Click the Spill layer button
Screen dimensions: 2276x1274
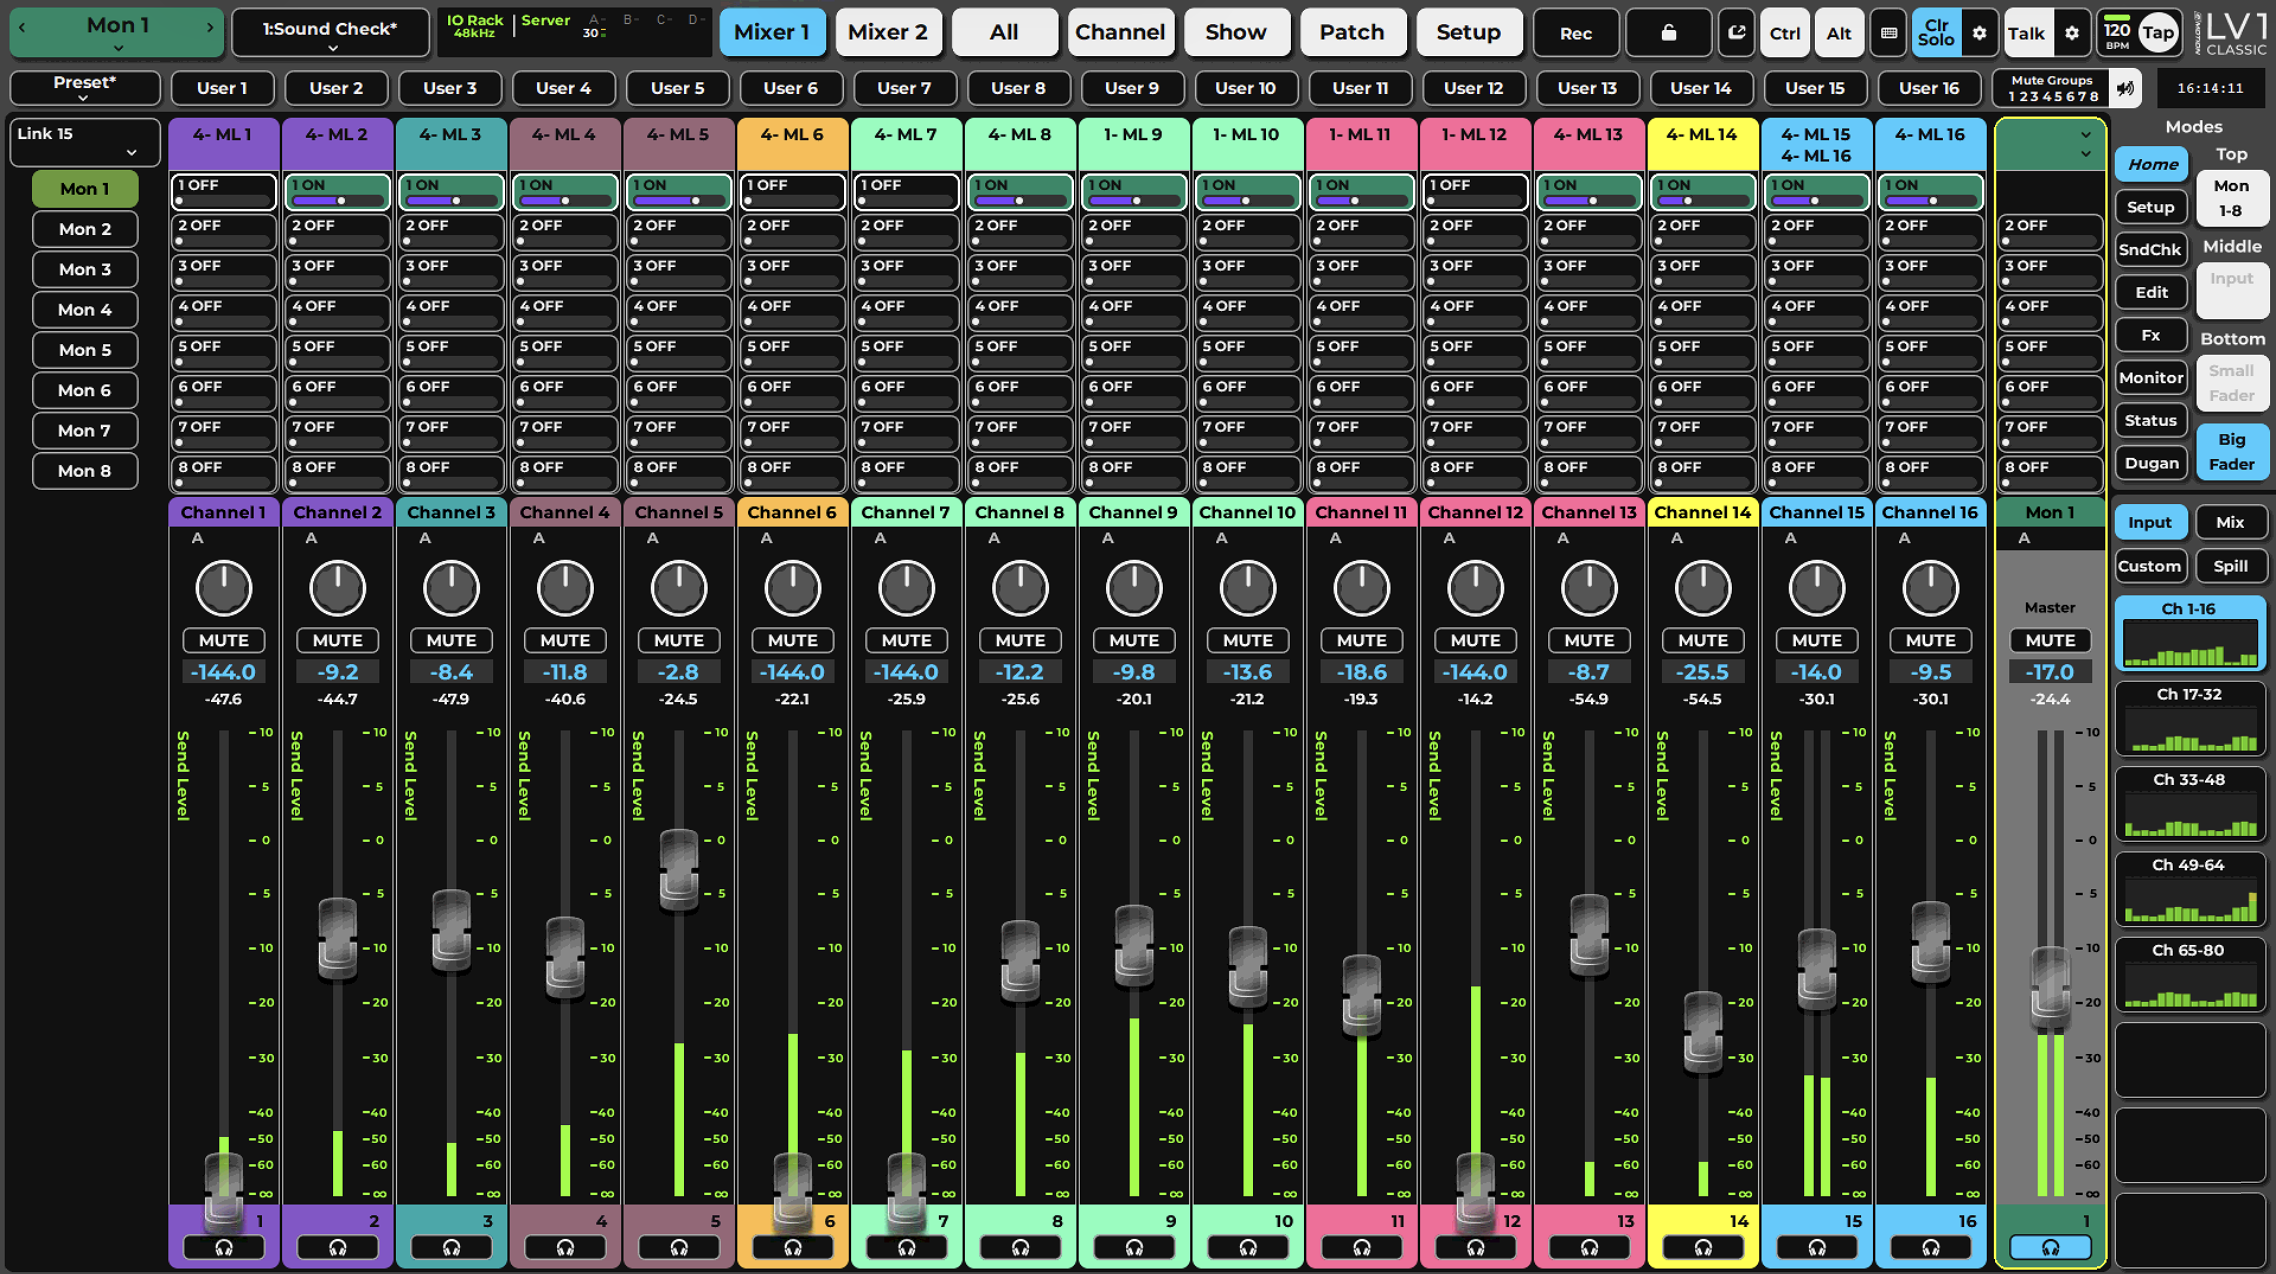point(2231,566)
